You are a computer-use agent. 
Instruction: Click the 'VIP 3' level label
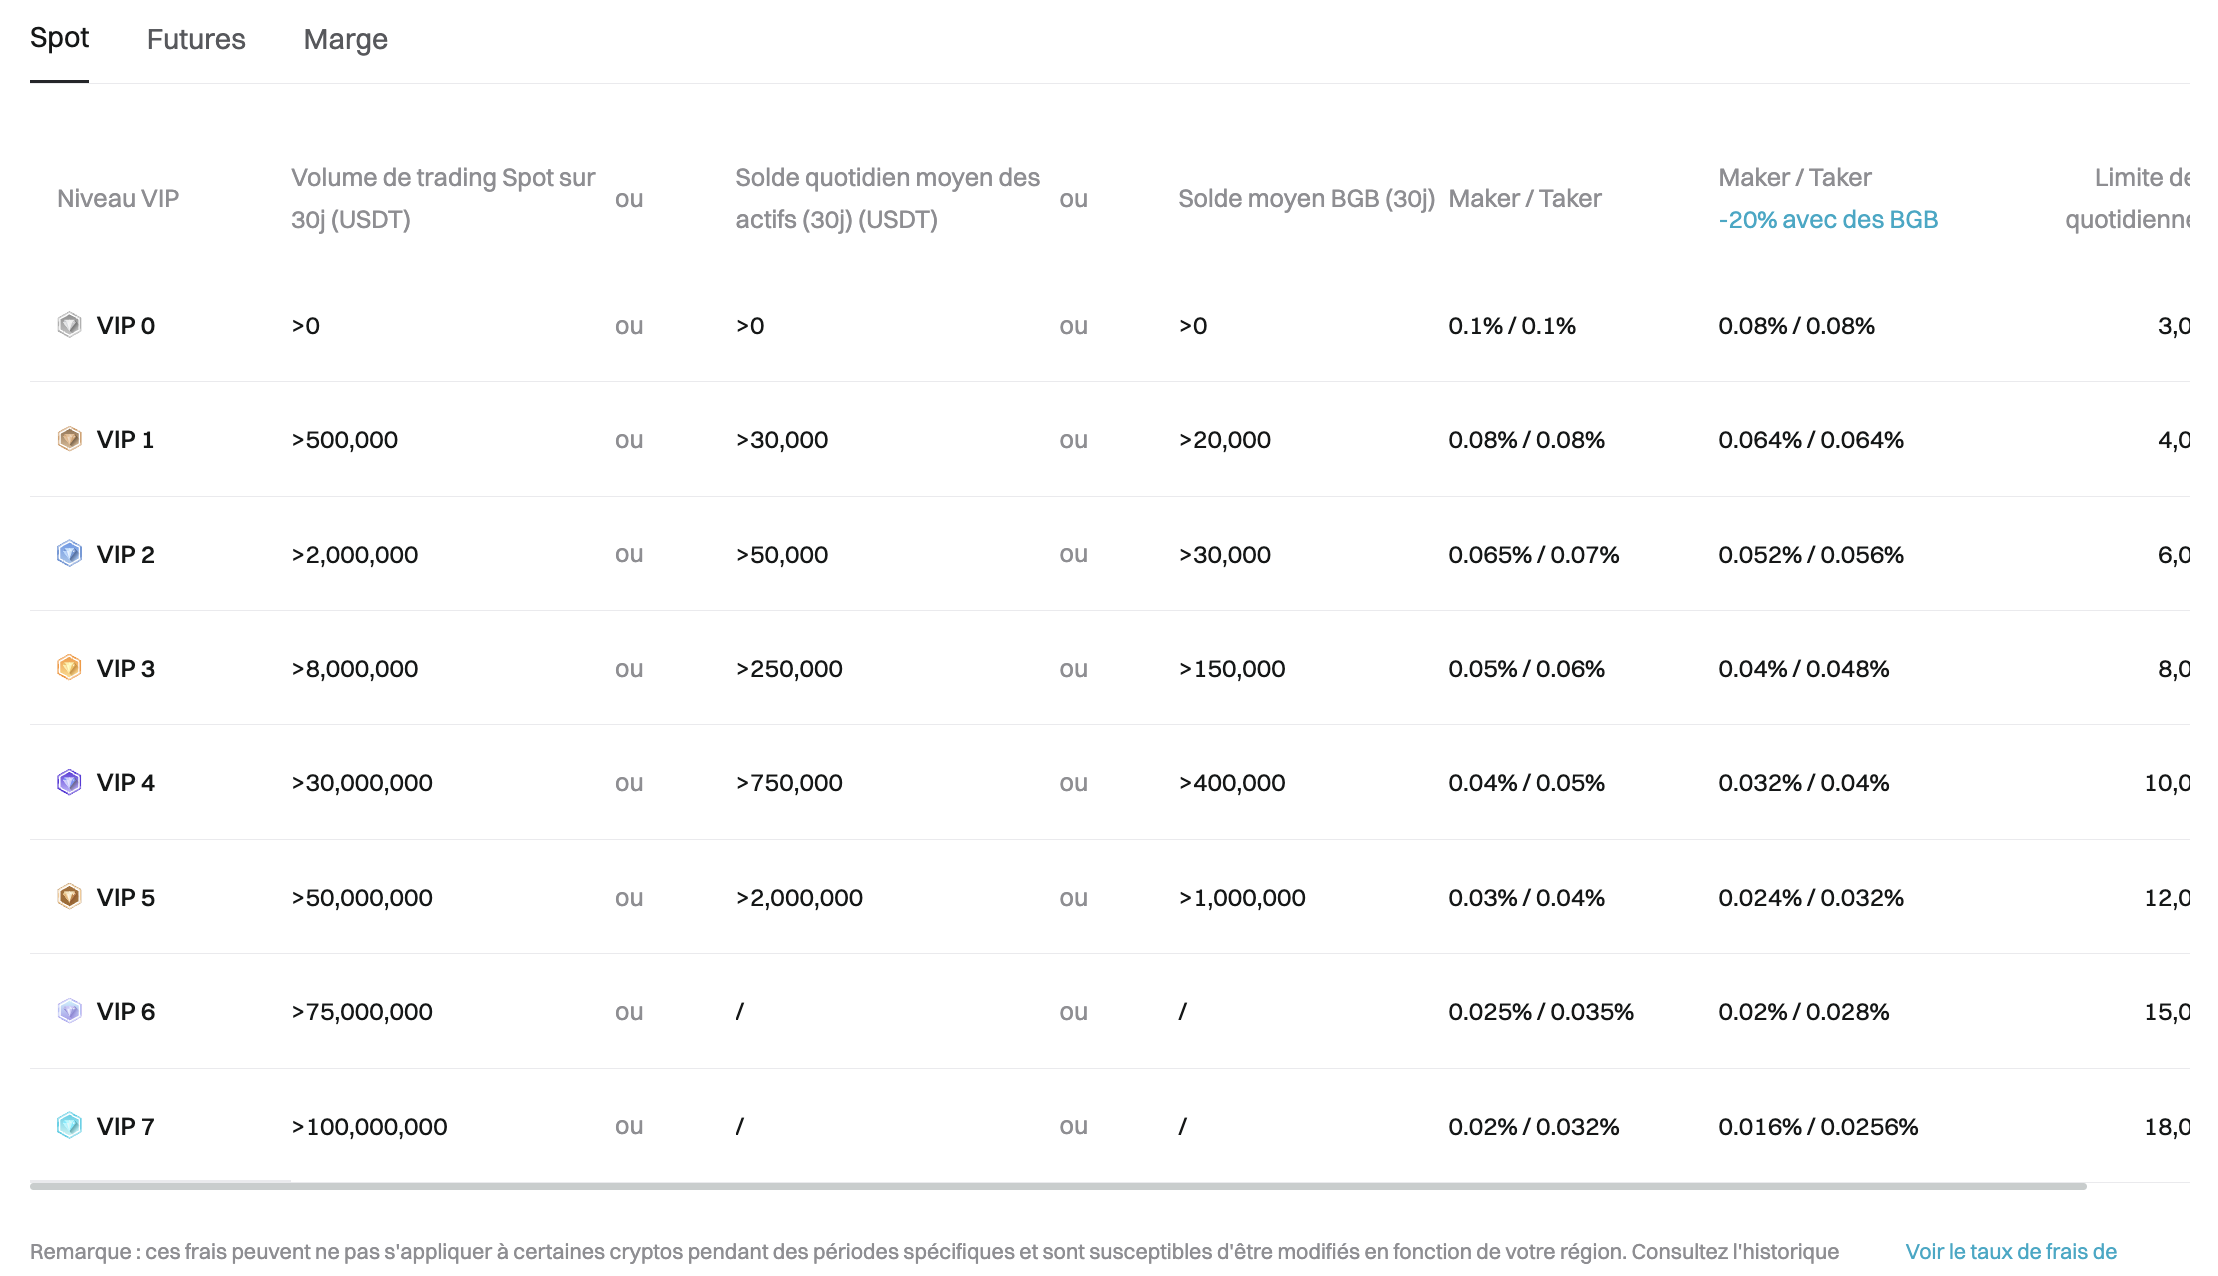pos(126,668)
